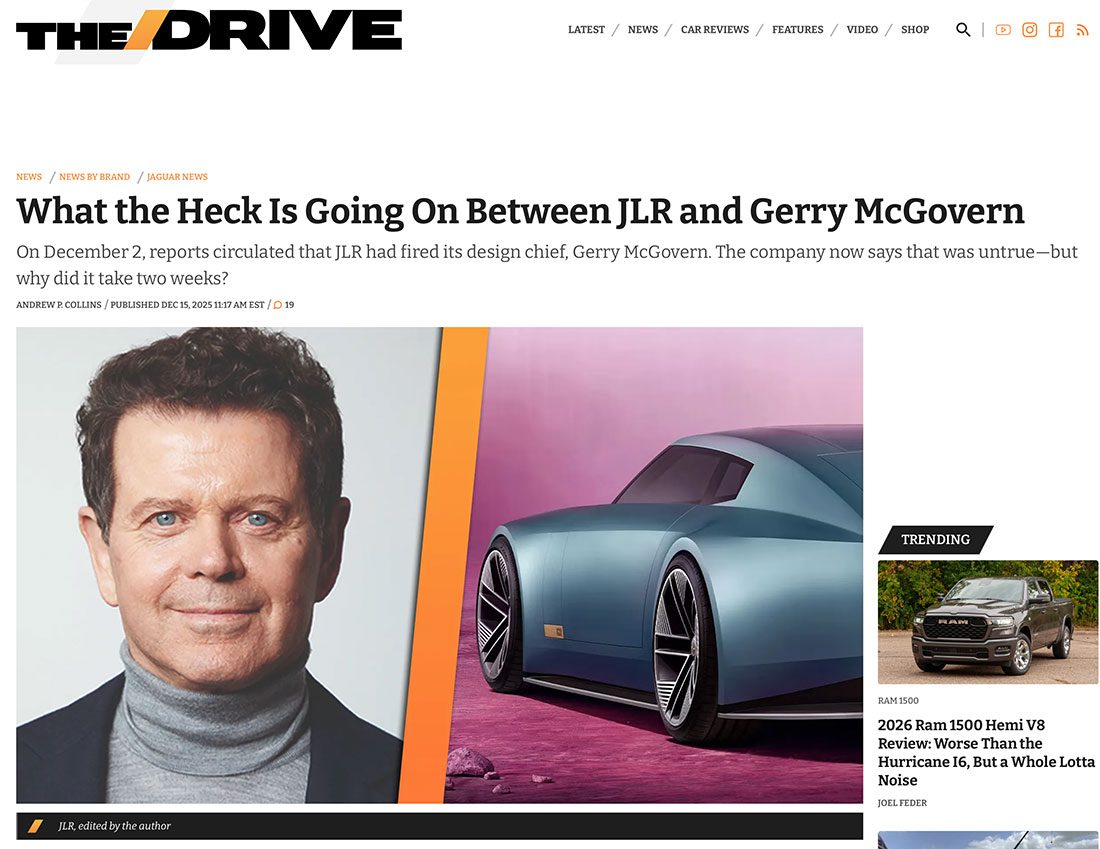Select Car Reviews in the navigation
The height and width of the screenshot is (849, 1100).
[x=715, y=29]
